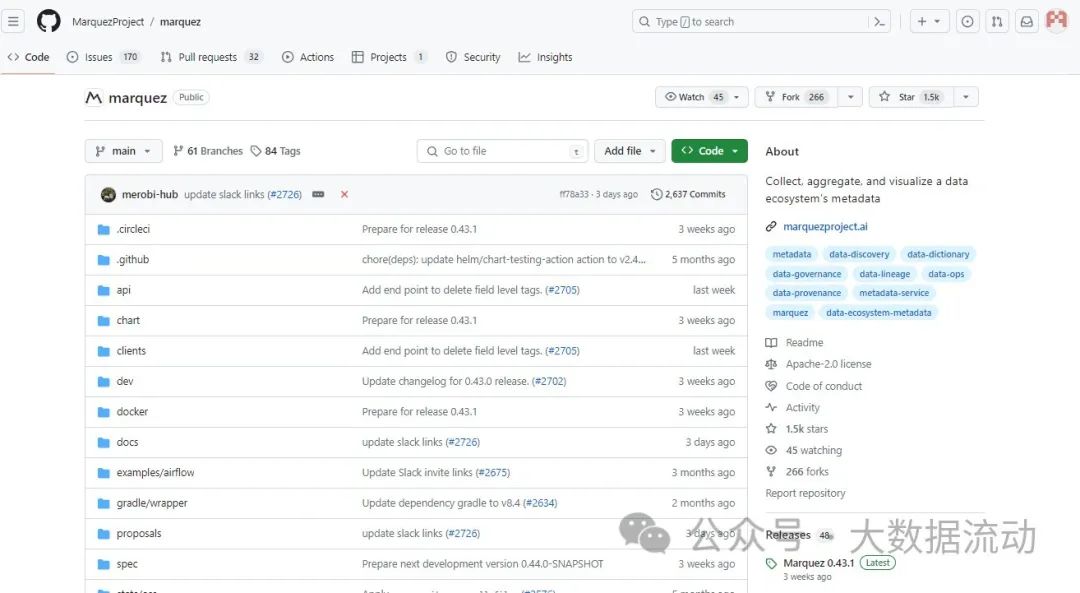The image size is (1080, 593).
Task: Click the top search bar
Action: pyautogui.click(x=761, y=22)
